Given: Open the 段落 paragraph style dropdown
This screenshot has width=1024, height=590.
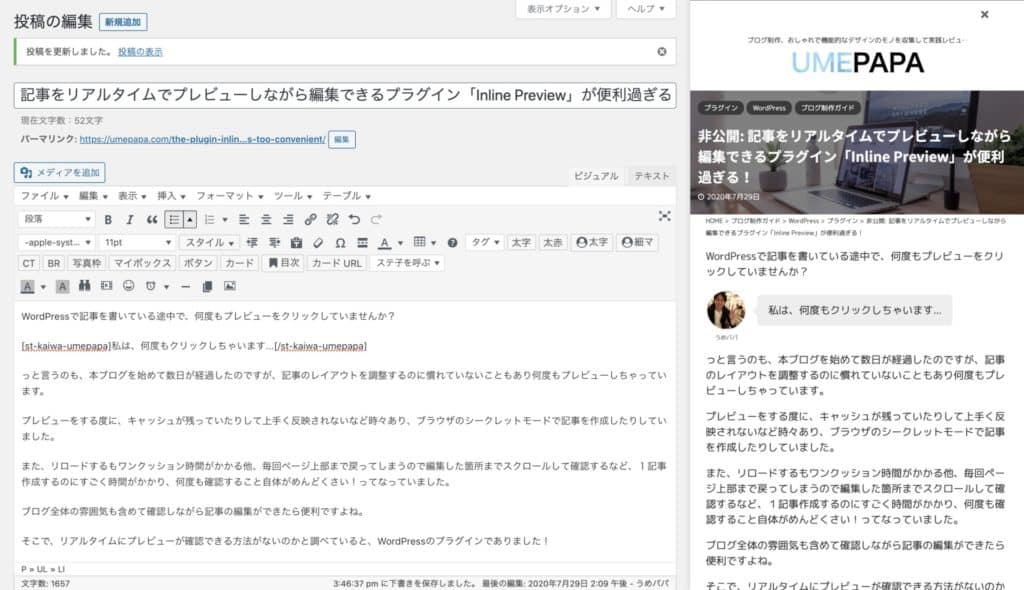Looking at the screenshot, I should 55,219.
